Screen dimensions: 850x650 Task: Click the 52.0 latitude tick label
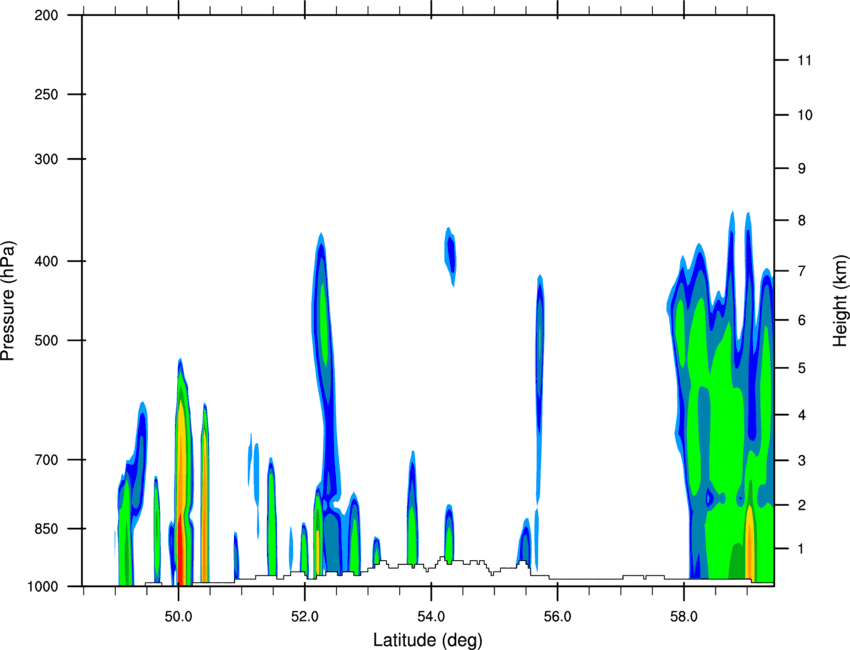[x=305, y=617]
